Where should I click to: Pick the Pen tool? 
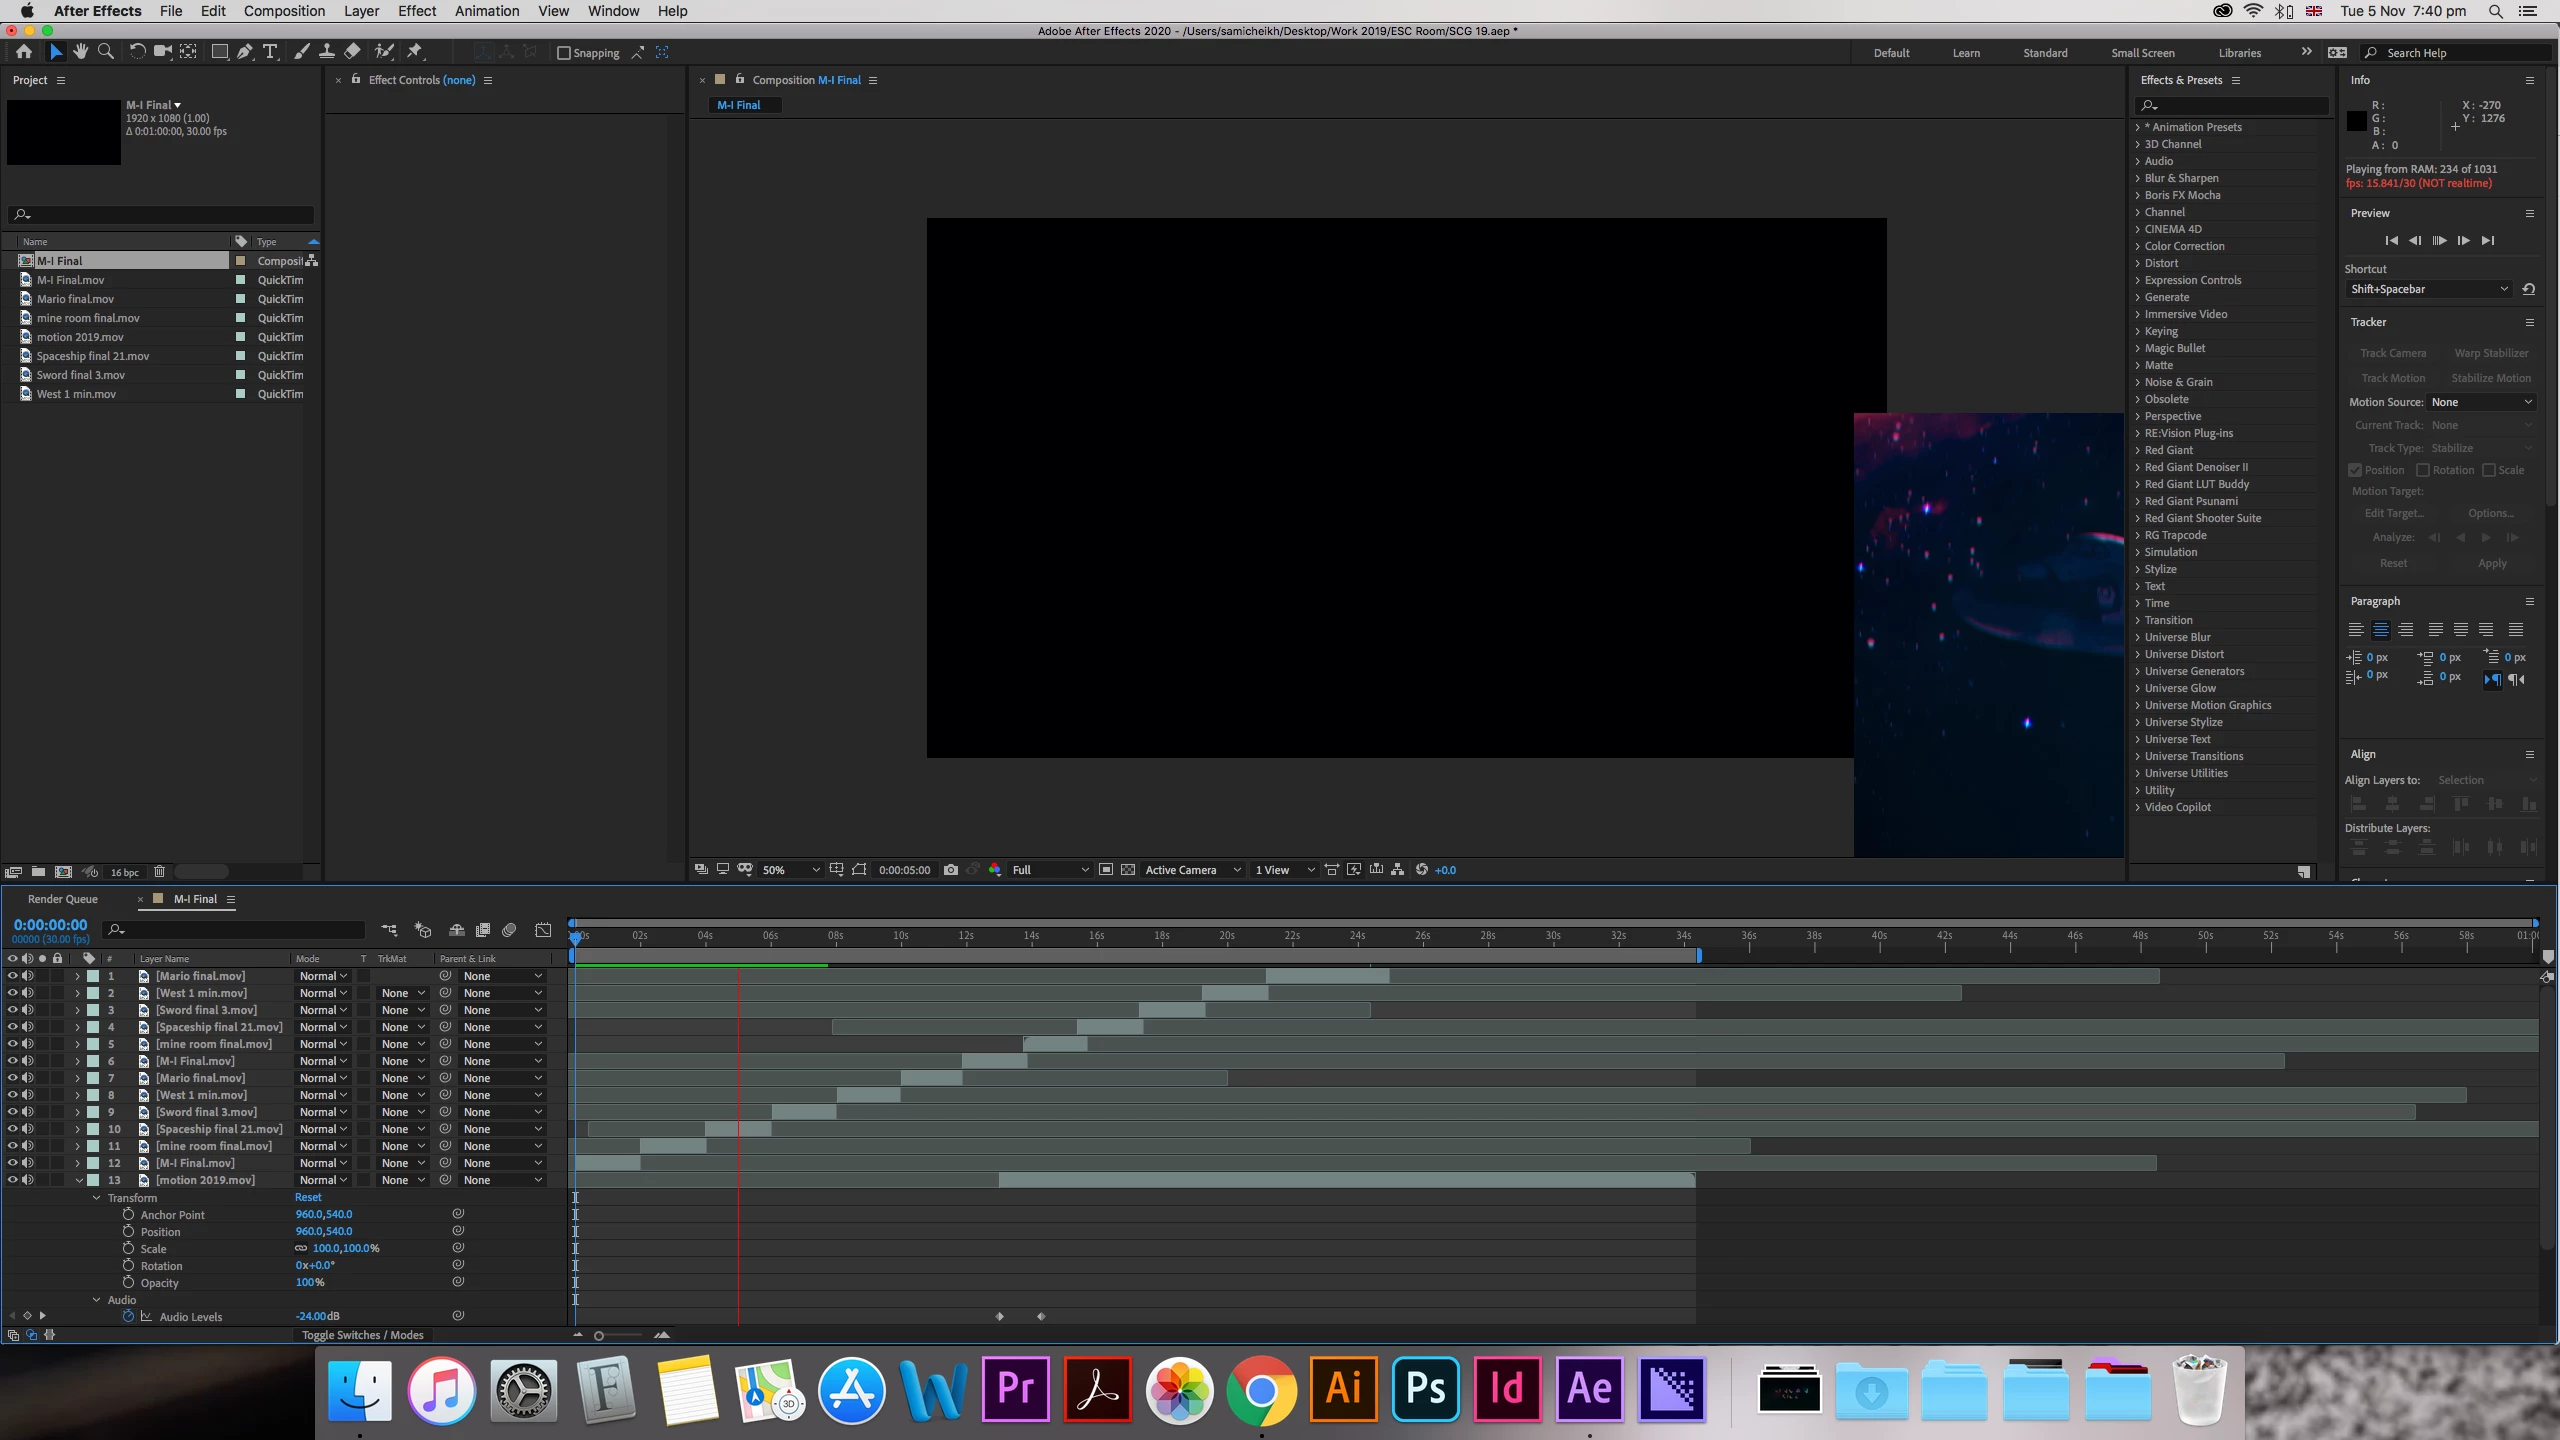click(245, 52)
